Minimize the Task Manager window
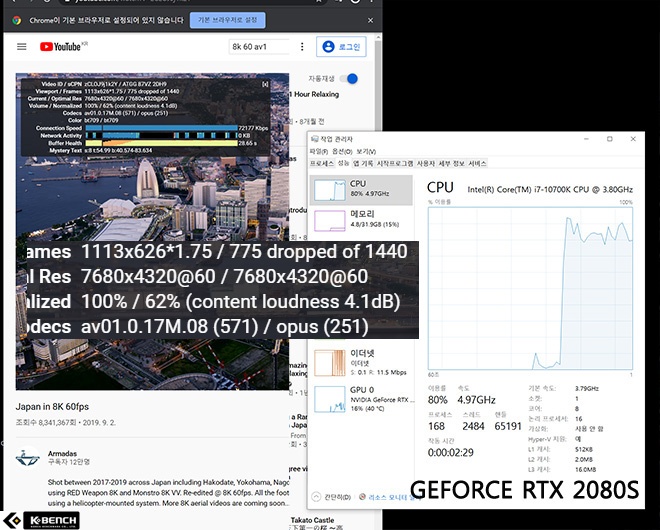660x530 pixels. (586, 139)
